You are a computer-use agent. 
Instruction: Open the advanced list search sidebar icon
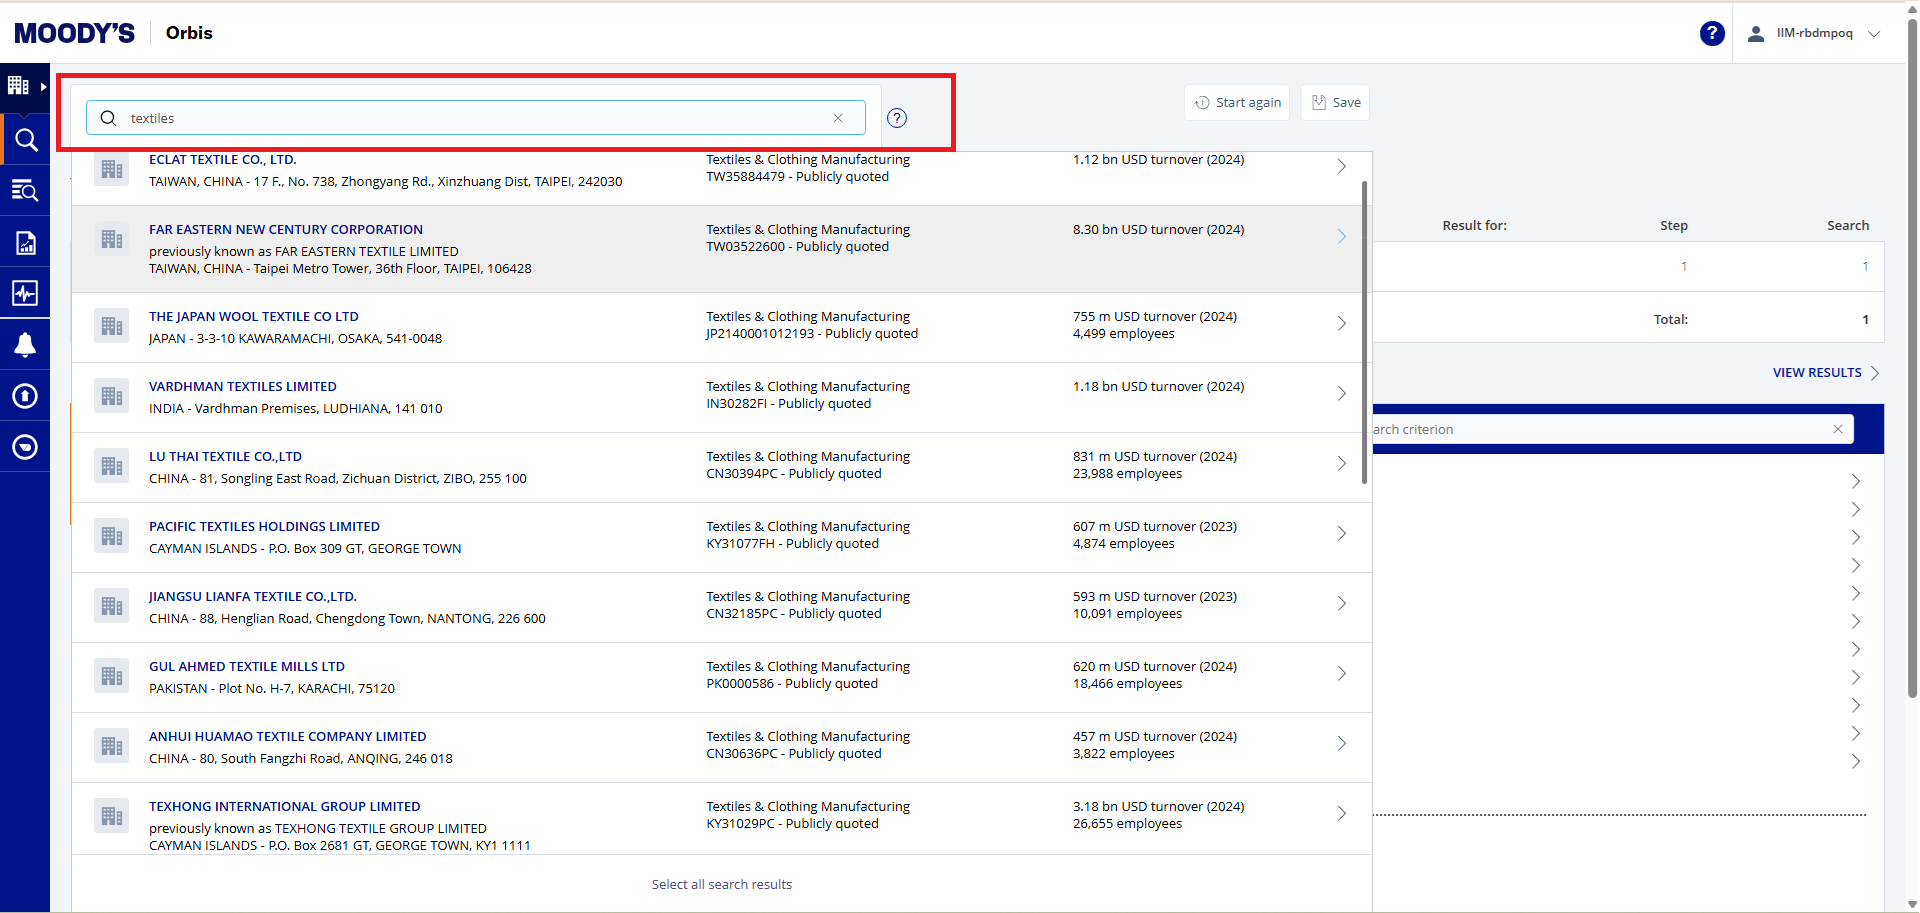point(25,190)
